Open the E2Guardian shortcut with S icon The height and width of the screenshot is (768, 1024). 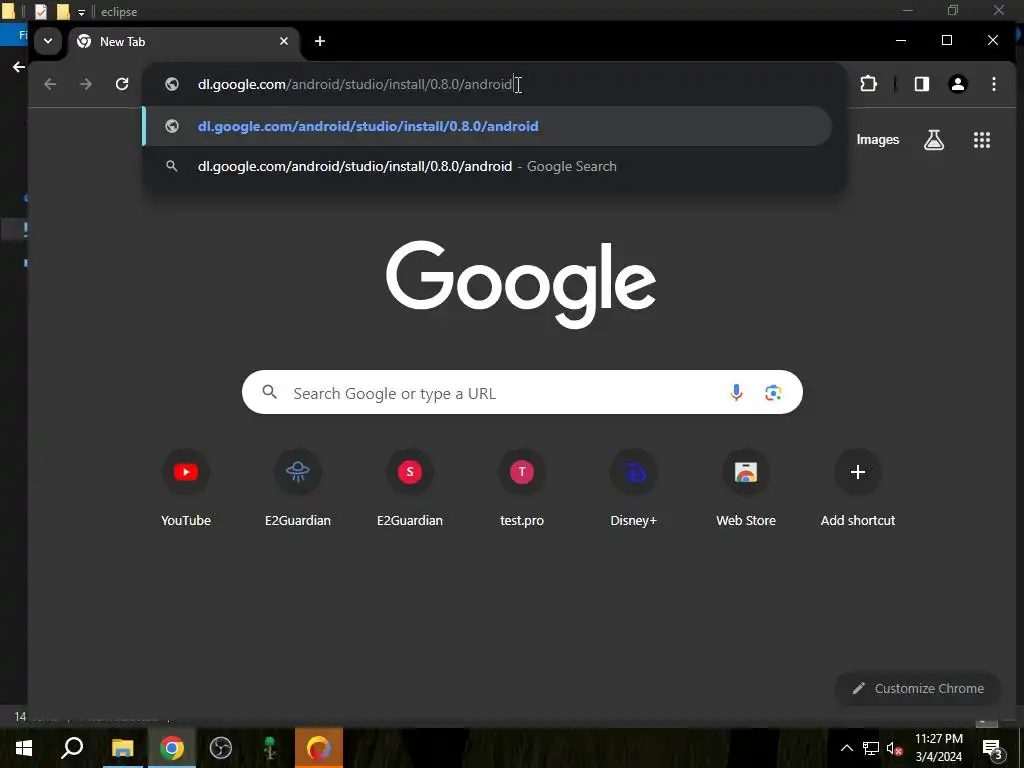(x=409, y=488)
